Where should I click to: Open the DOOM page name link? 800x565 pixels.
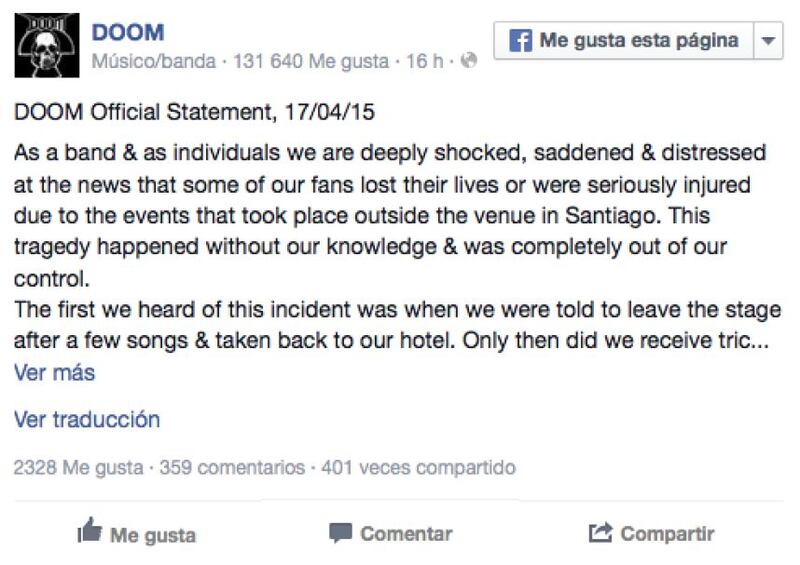click(128, 33)
